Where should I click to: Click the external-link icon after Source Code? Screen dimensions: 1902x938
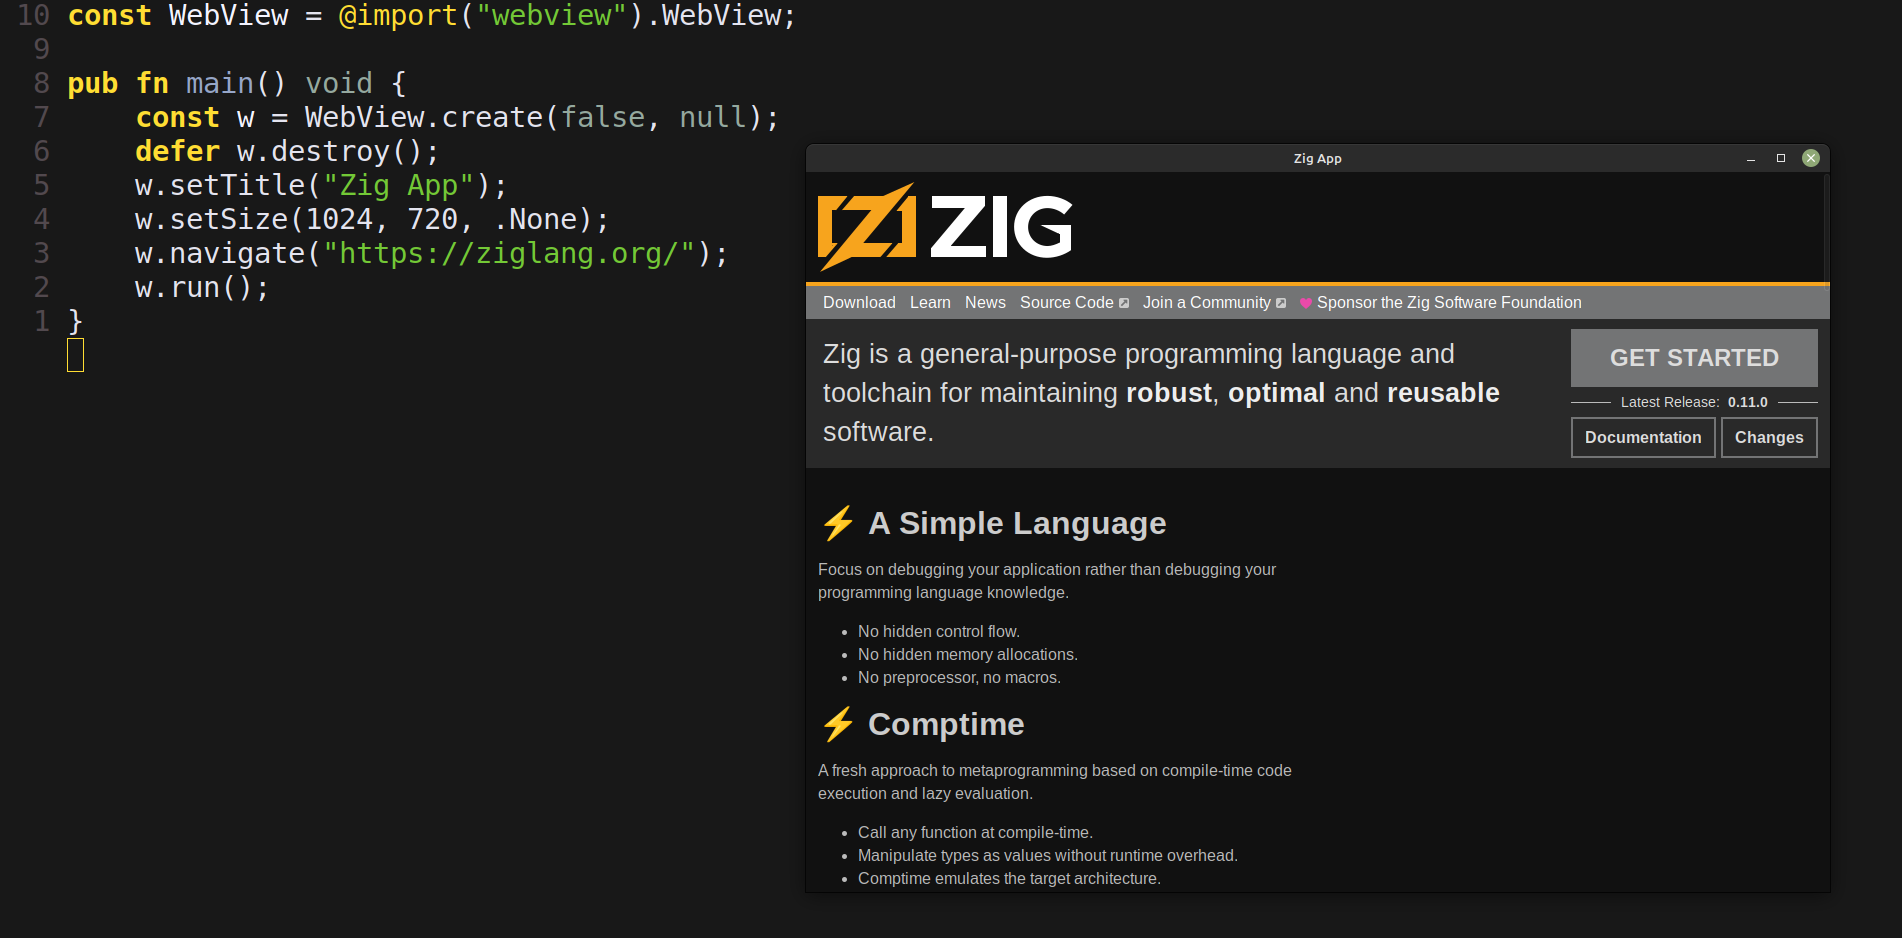1124,303
